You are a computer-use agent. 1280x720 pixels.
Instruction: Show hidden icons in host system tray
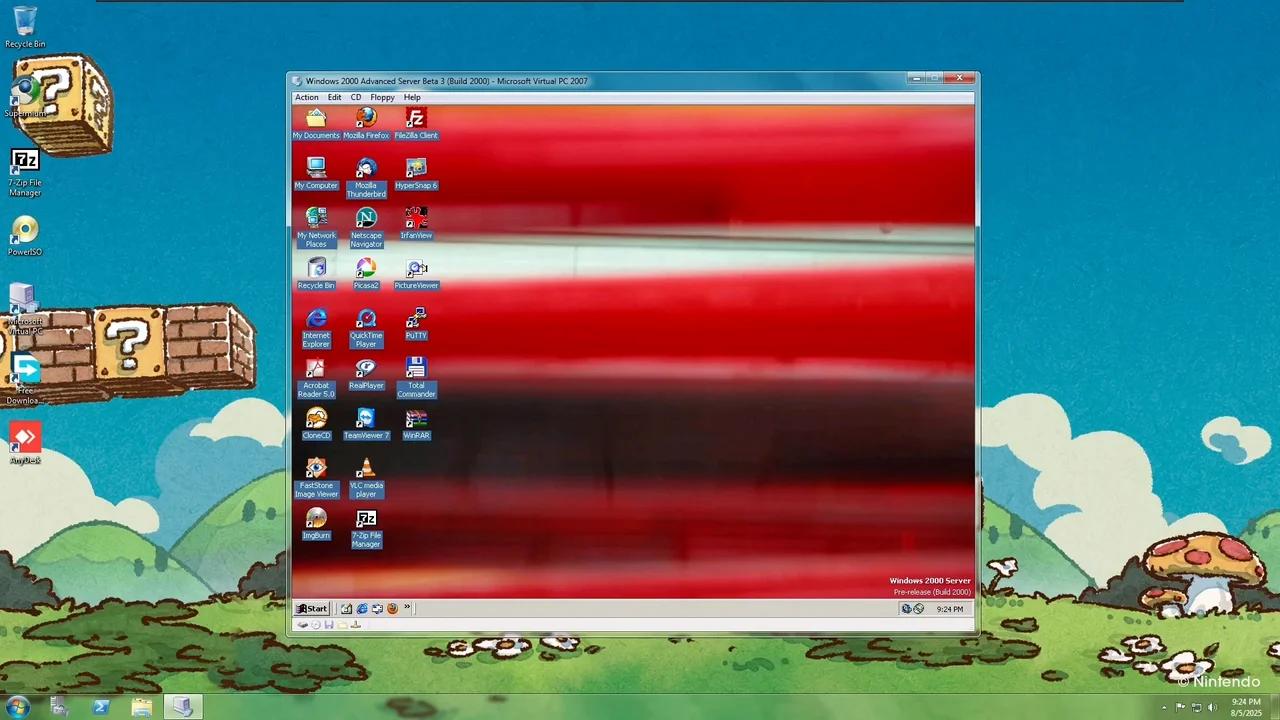(1163, 707)
